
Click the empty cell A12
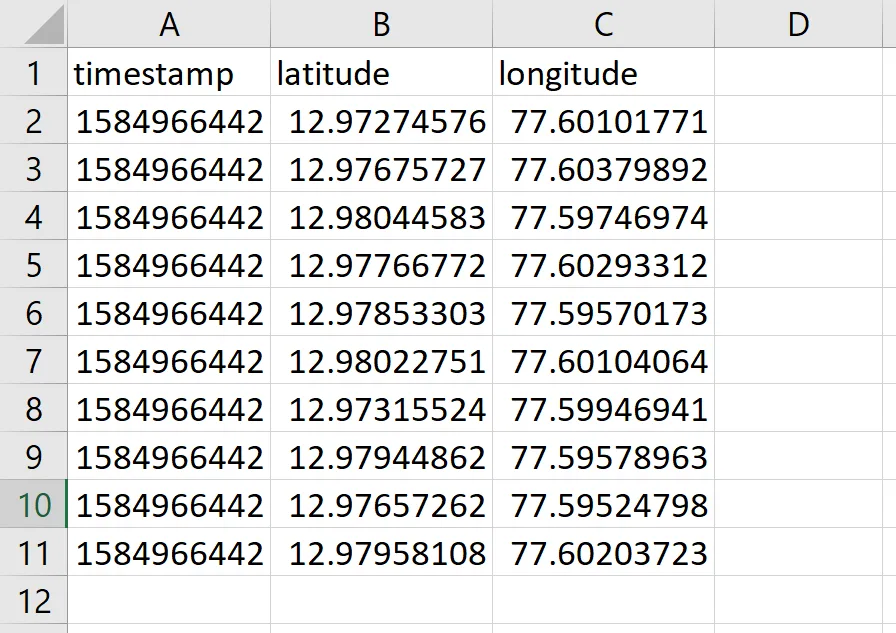pos(170,601)
